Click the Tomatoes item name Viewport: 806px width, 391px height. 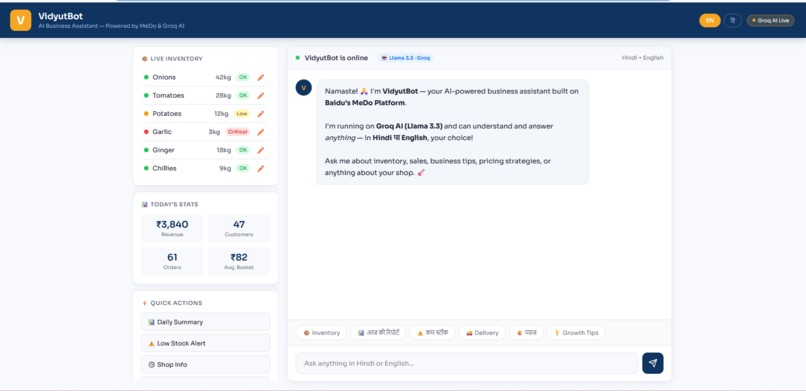pos(168,96)
